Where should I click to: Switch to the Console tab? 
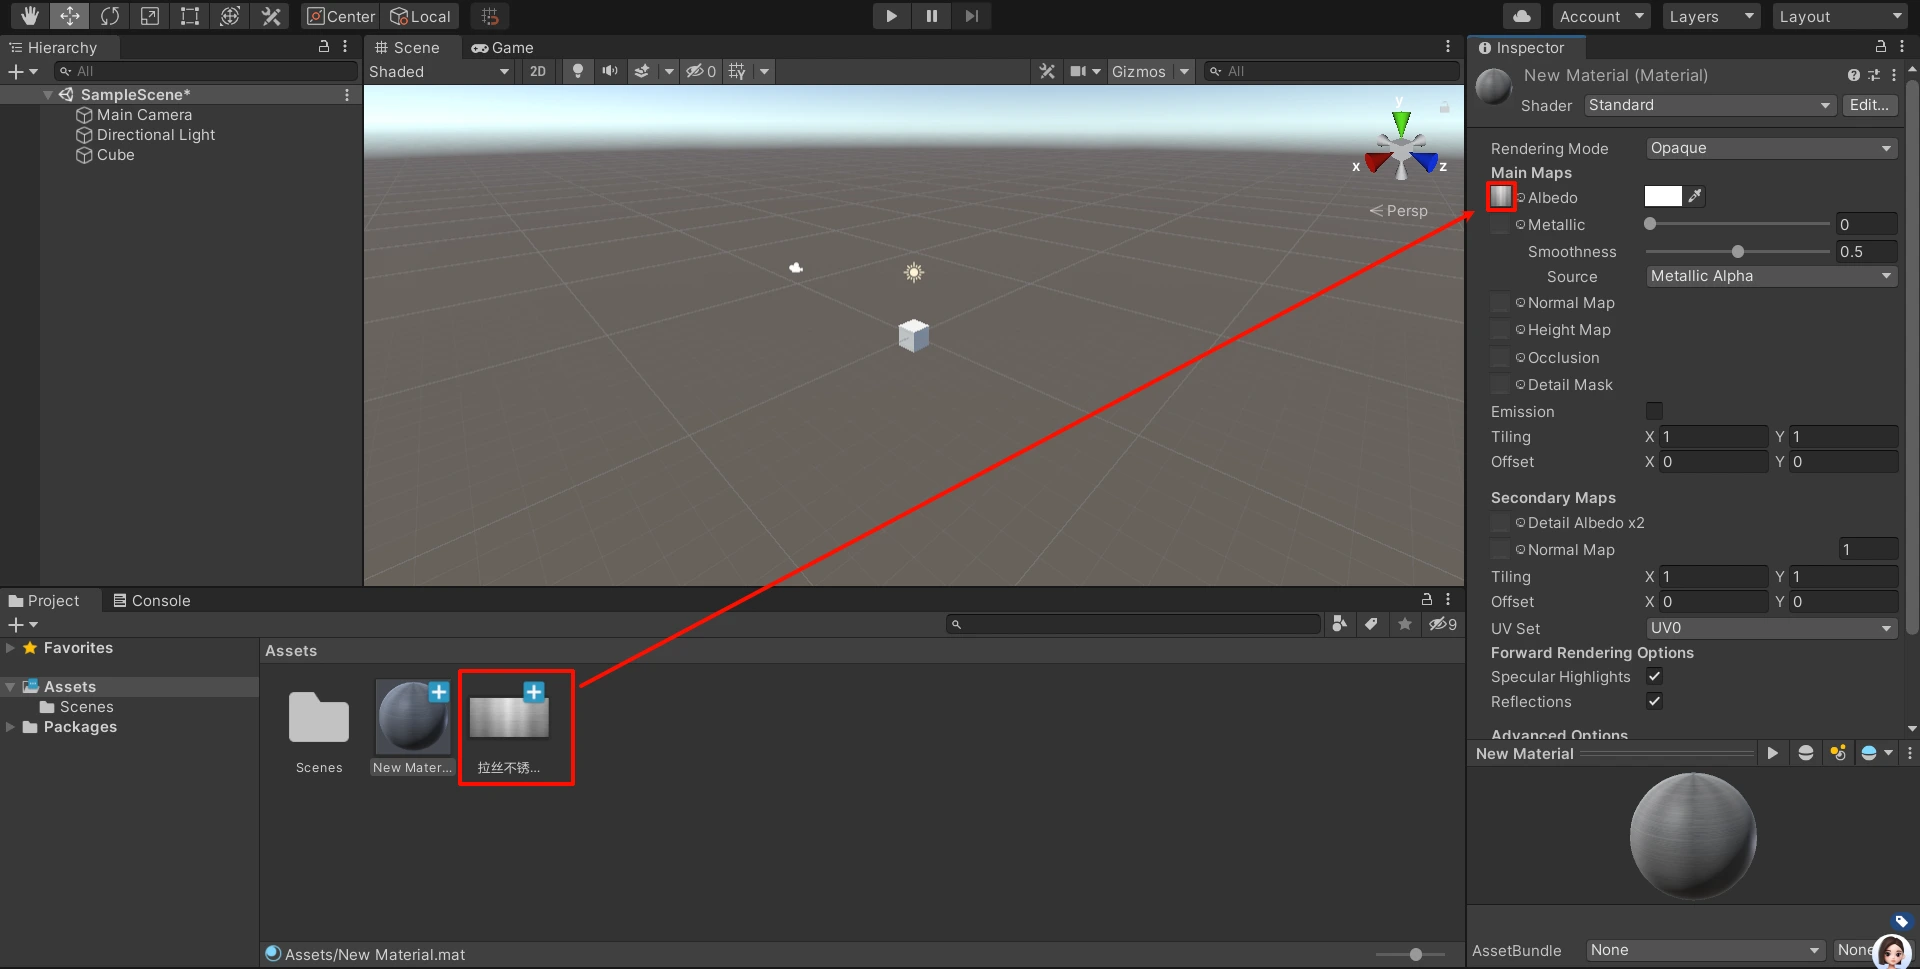[x=151, y=601]
